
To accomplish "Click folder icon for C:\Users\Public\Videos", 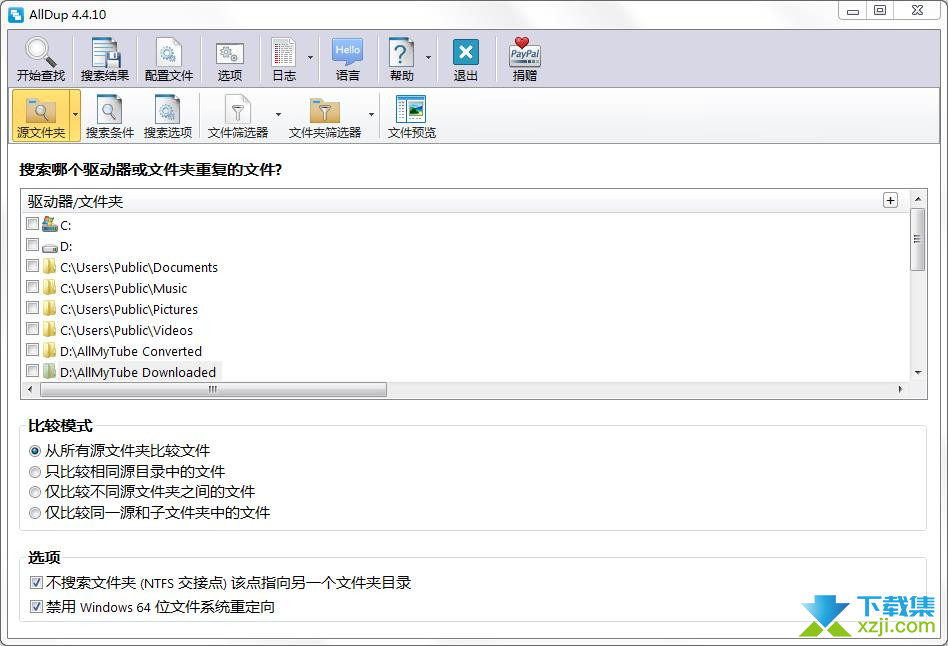I will point(50,330).
